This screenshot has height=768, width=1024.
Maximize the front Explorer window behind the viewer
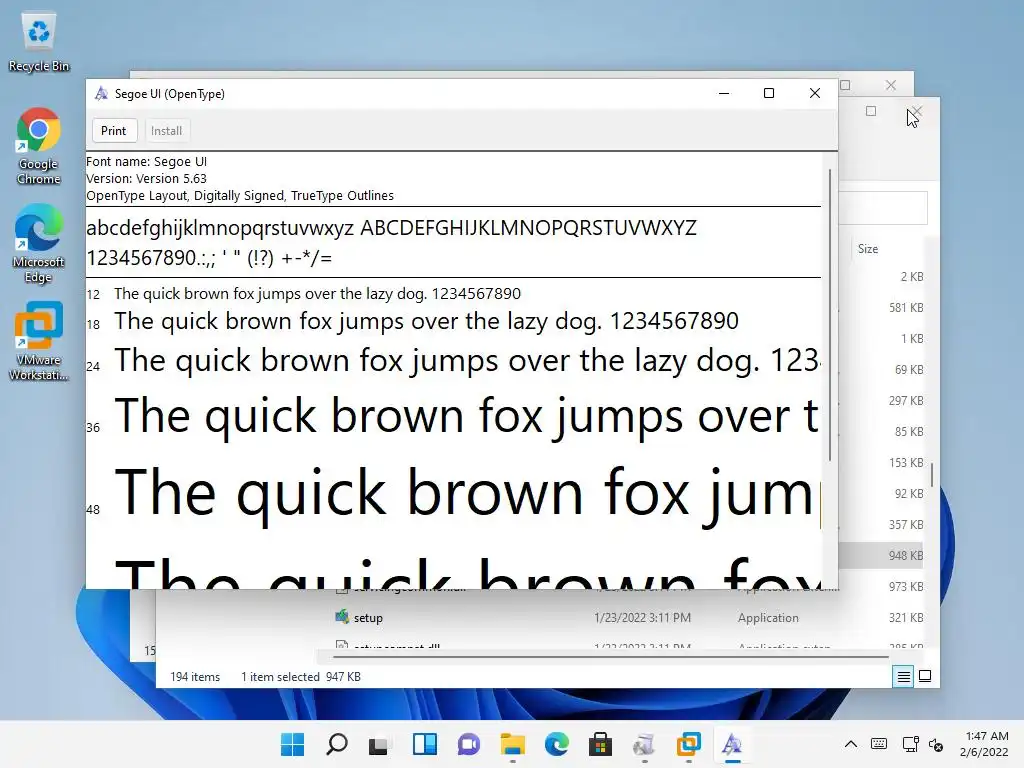(x=871, y=111)
